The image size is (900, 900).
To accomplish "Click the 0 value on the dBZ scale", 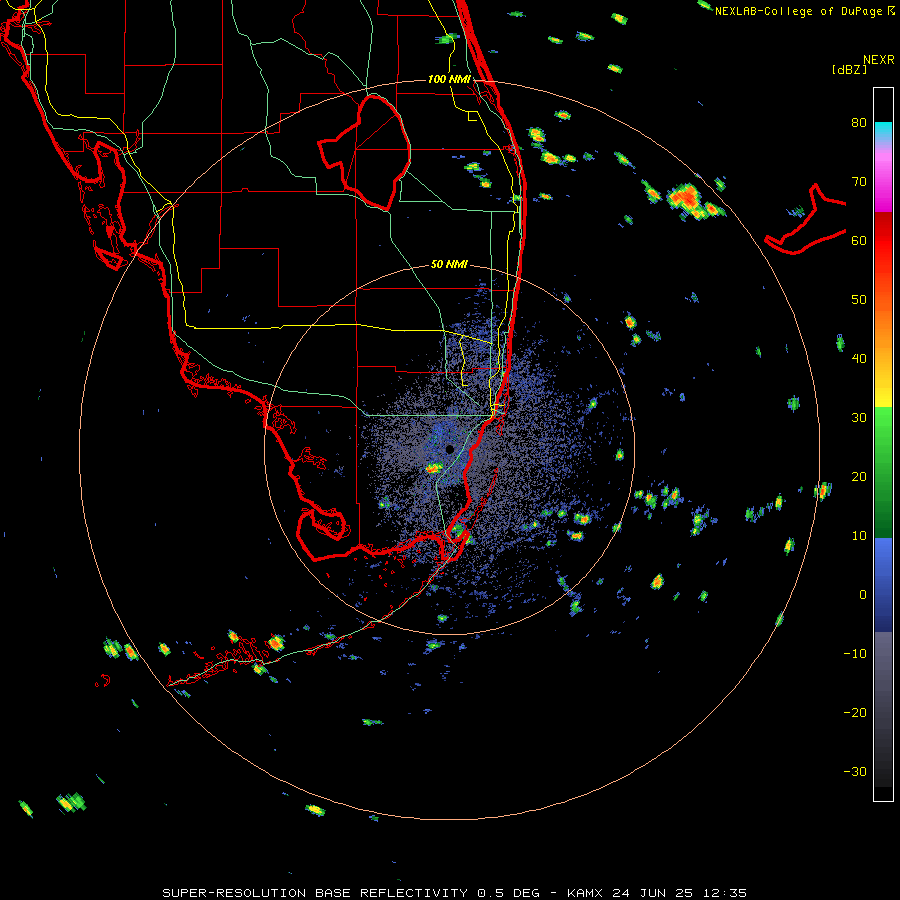I will tap(863, 595).
